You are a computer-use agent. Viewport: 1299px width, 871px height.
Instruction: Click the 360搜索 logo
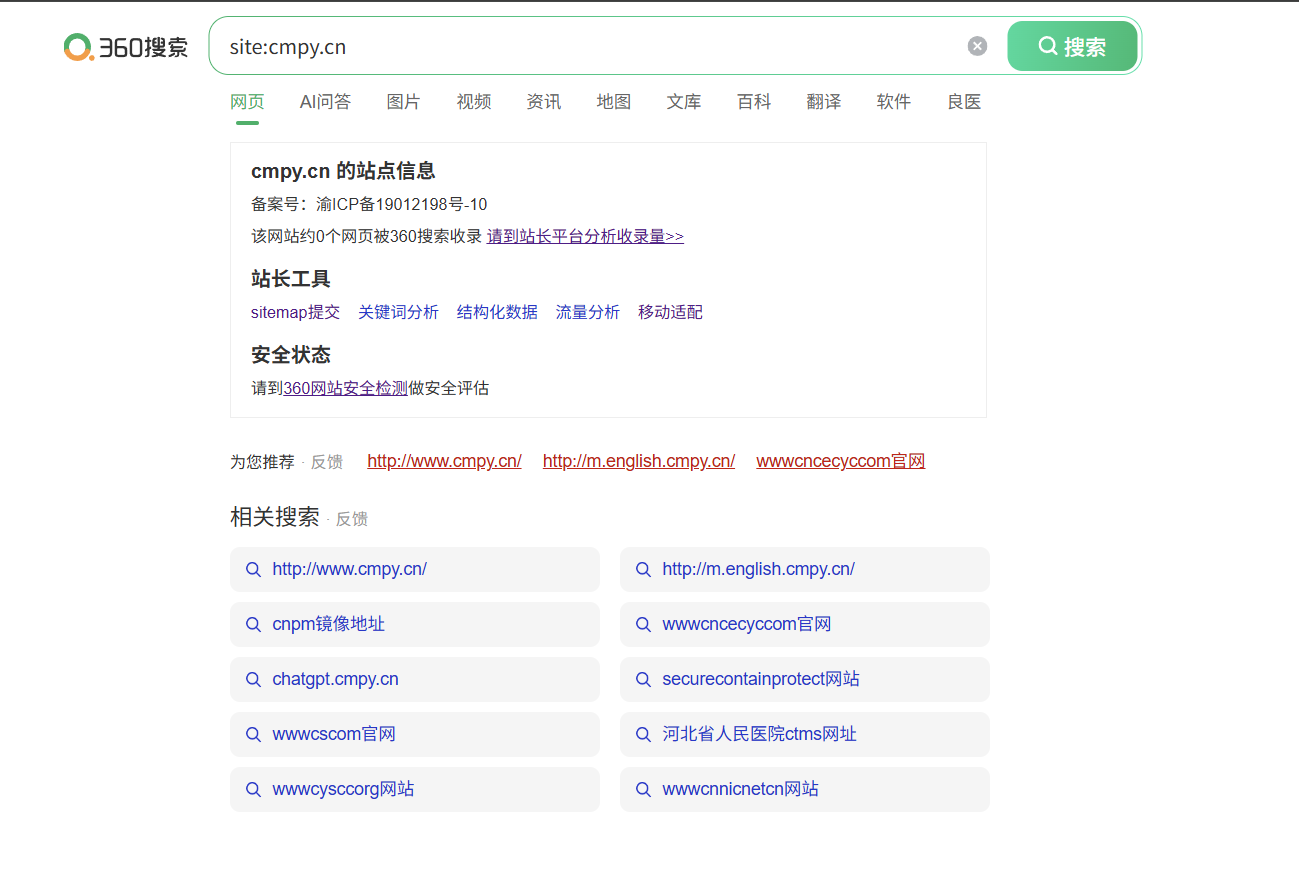126,46
